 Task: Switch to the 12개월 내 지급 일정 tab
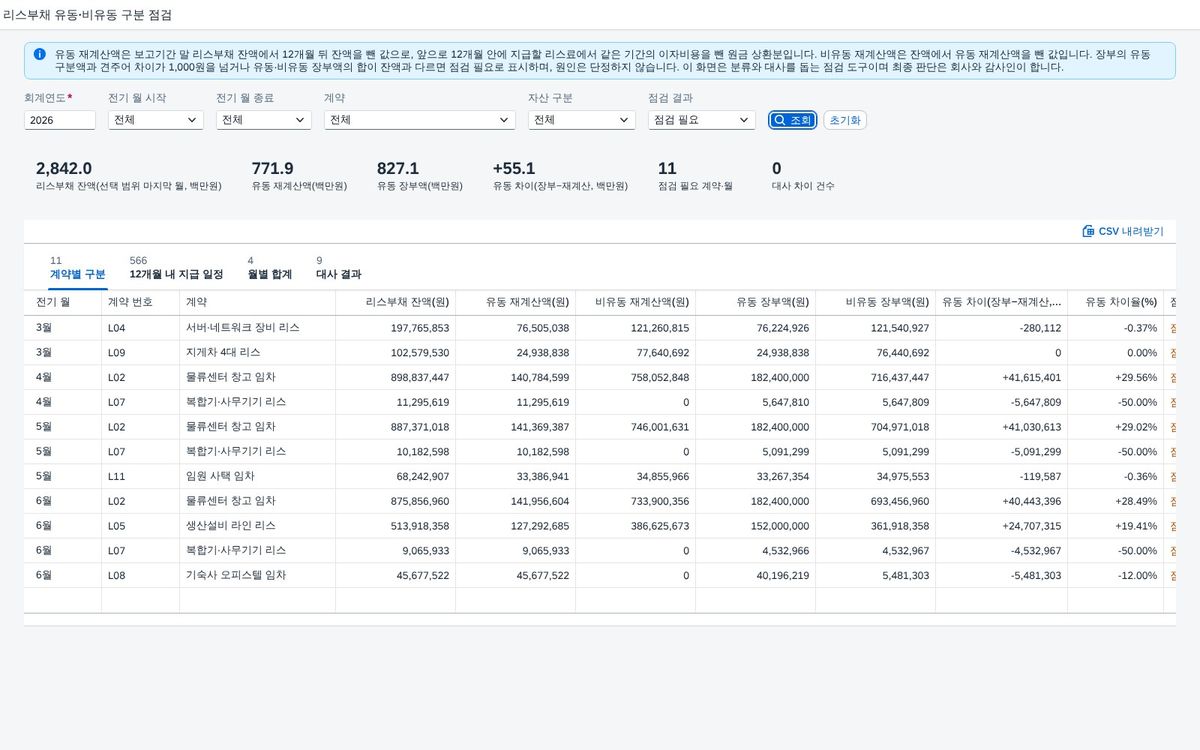point(176,268)
